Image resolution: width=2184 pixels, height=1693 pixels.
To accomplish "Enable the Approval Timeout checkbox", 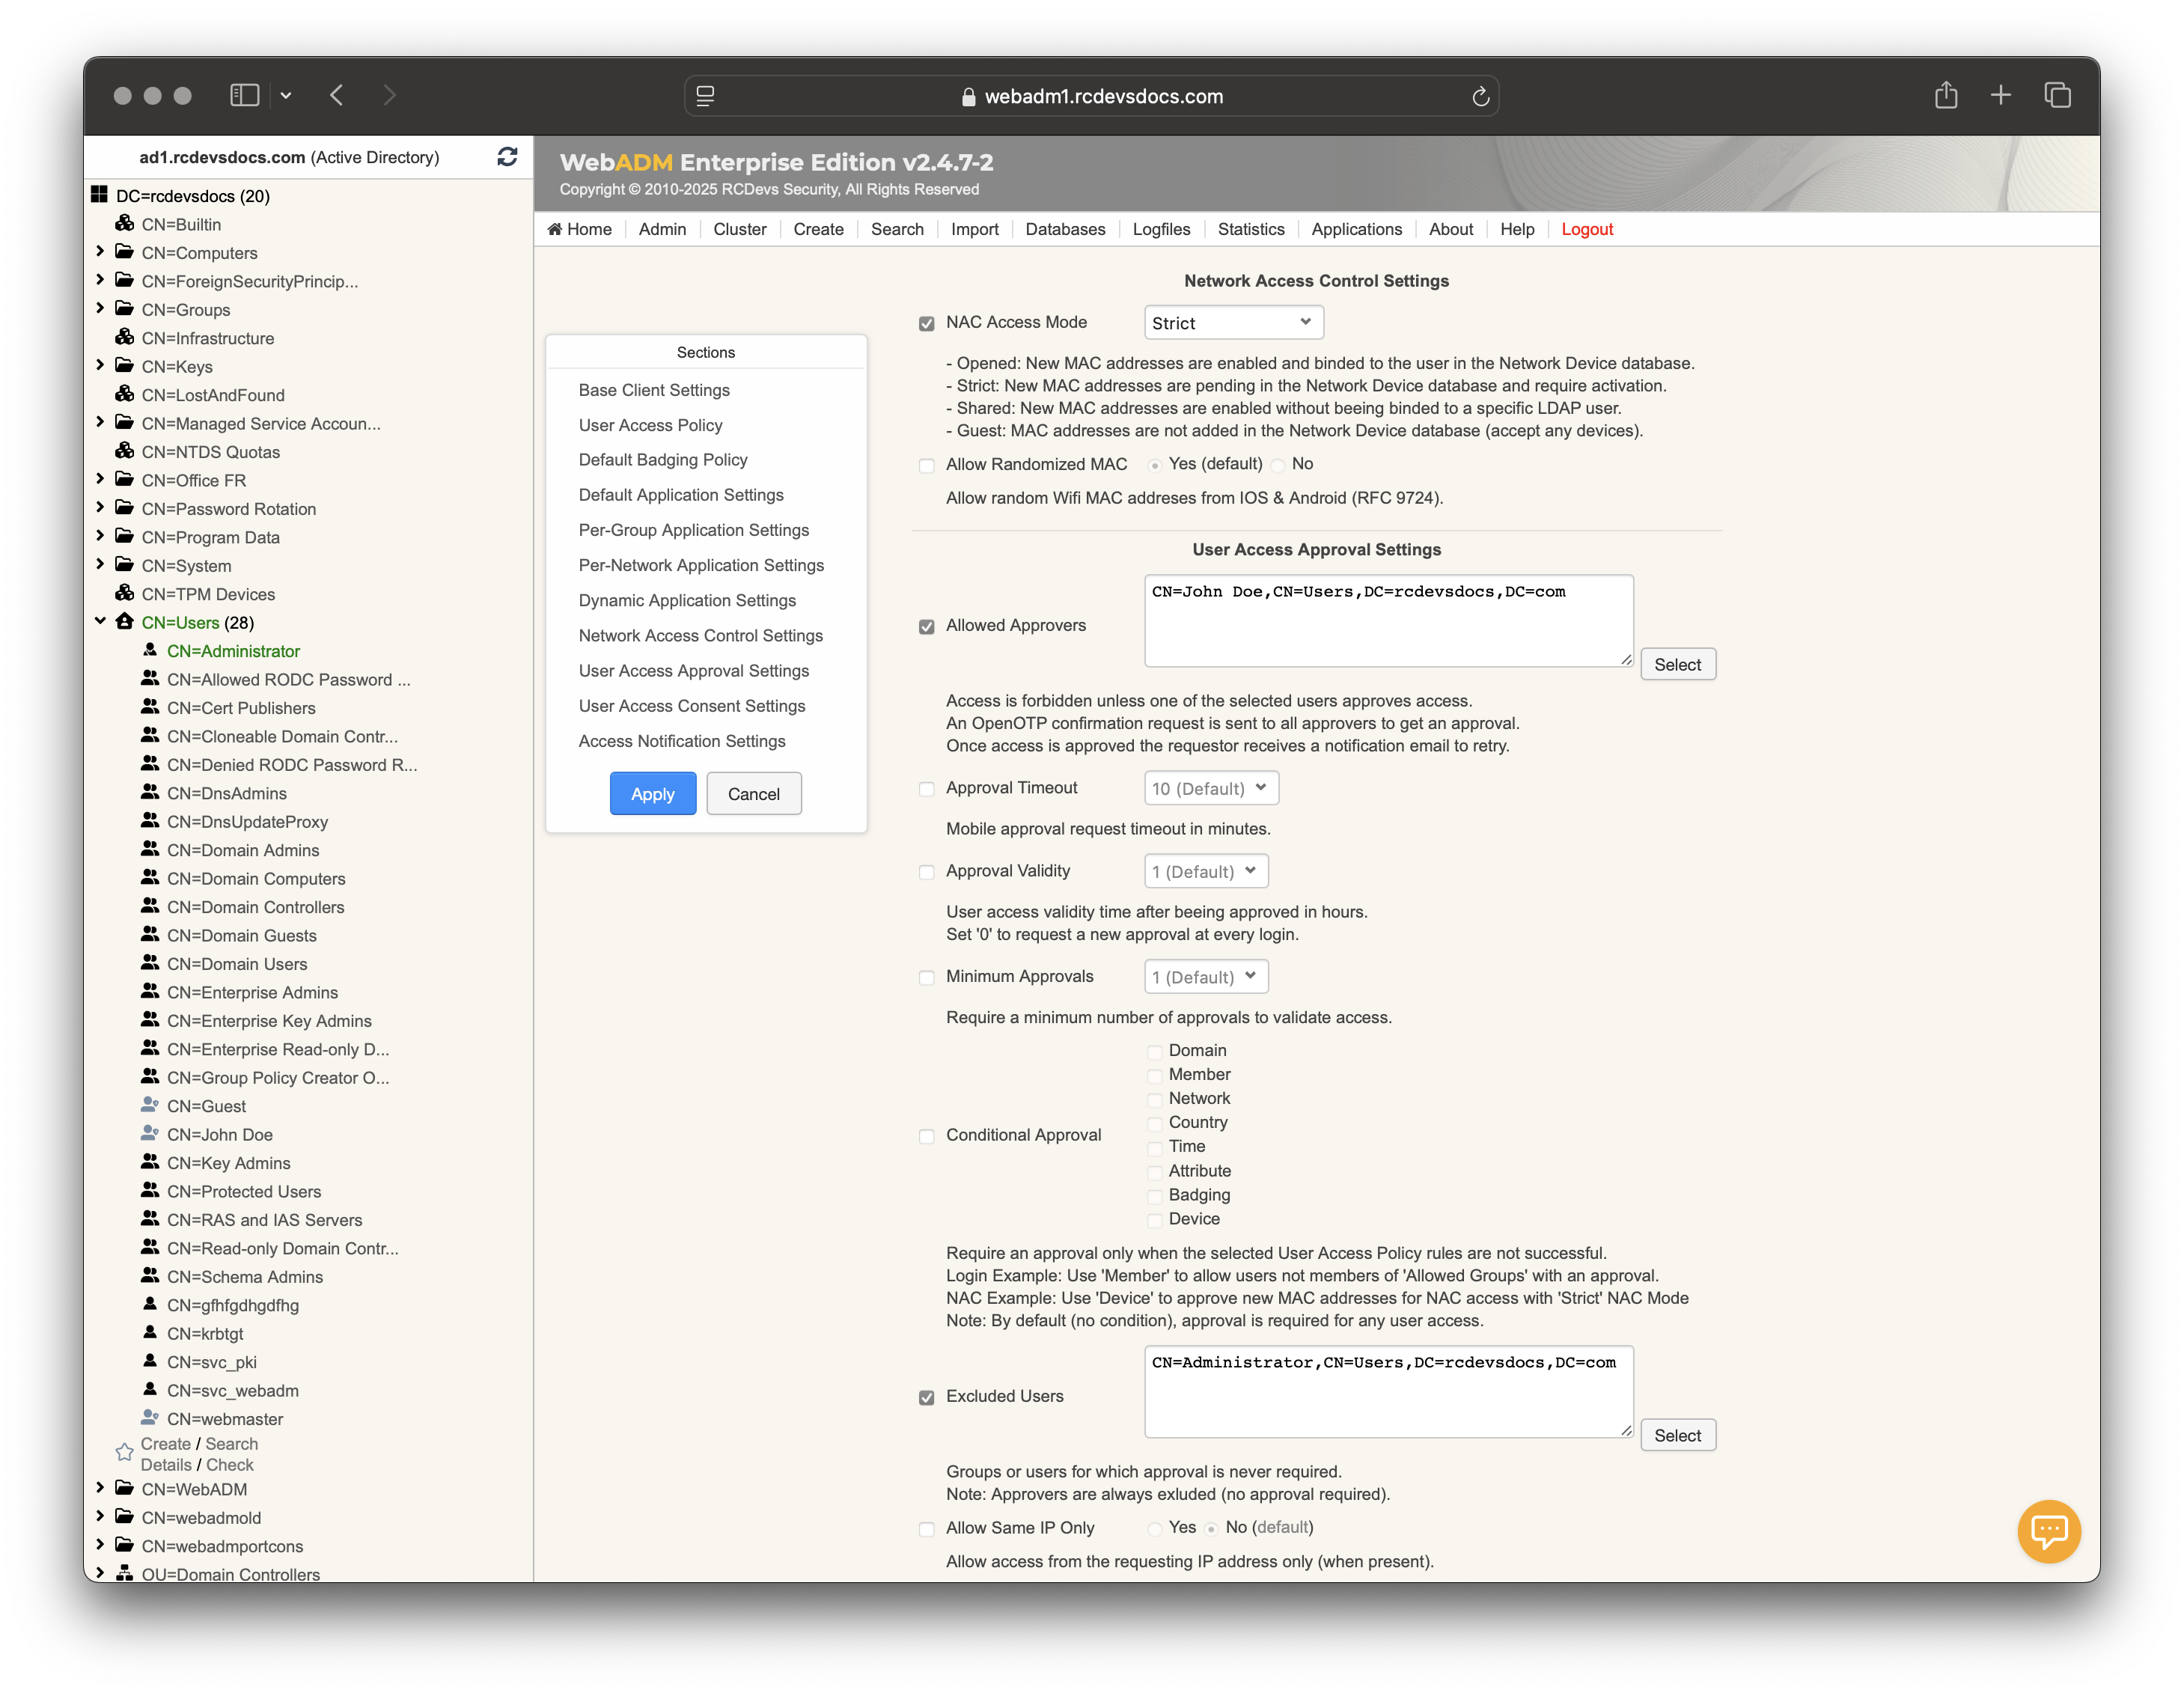I will coord(926,789).
